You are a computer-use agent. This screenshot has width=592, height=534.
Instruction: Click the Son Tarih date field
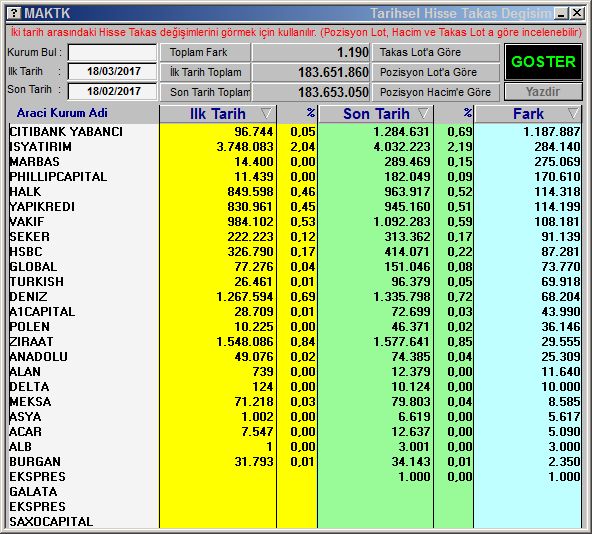(112, 91)
